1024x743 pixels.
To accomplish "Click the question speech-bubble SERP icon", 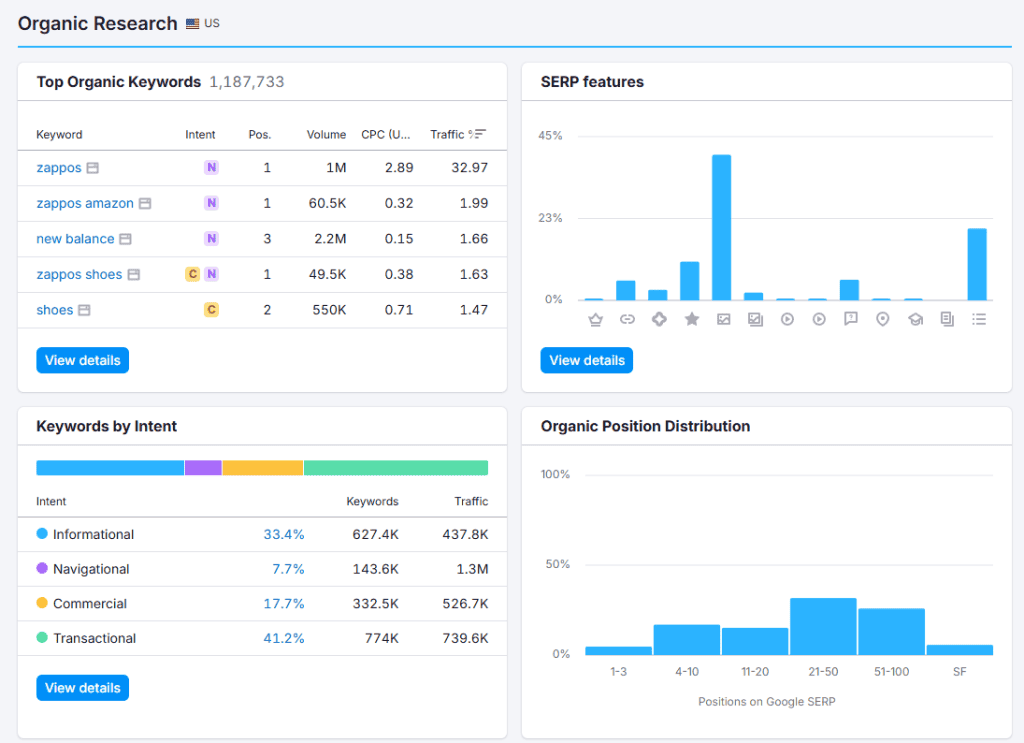I will pyautogui.click(x=850, y=319).
